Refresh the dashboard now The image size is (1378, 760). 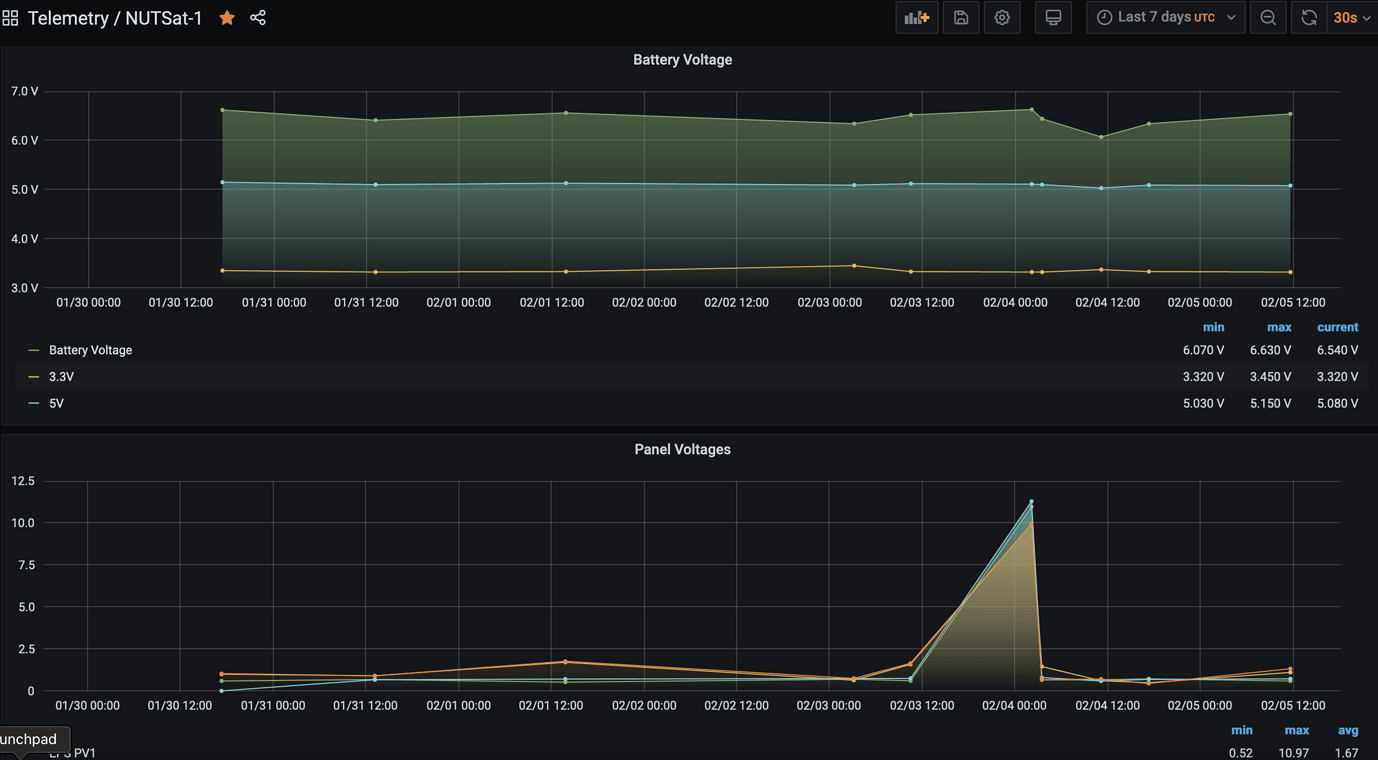click(1308, 18)
